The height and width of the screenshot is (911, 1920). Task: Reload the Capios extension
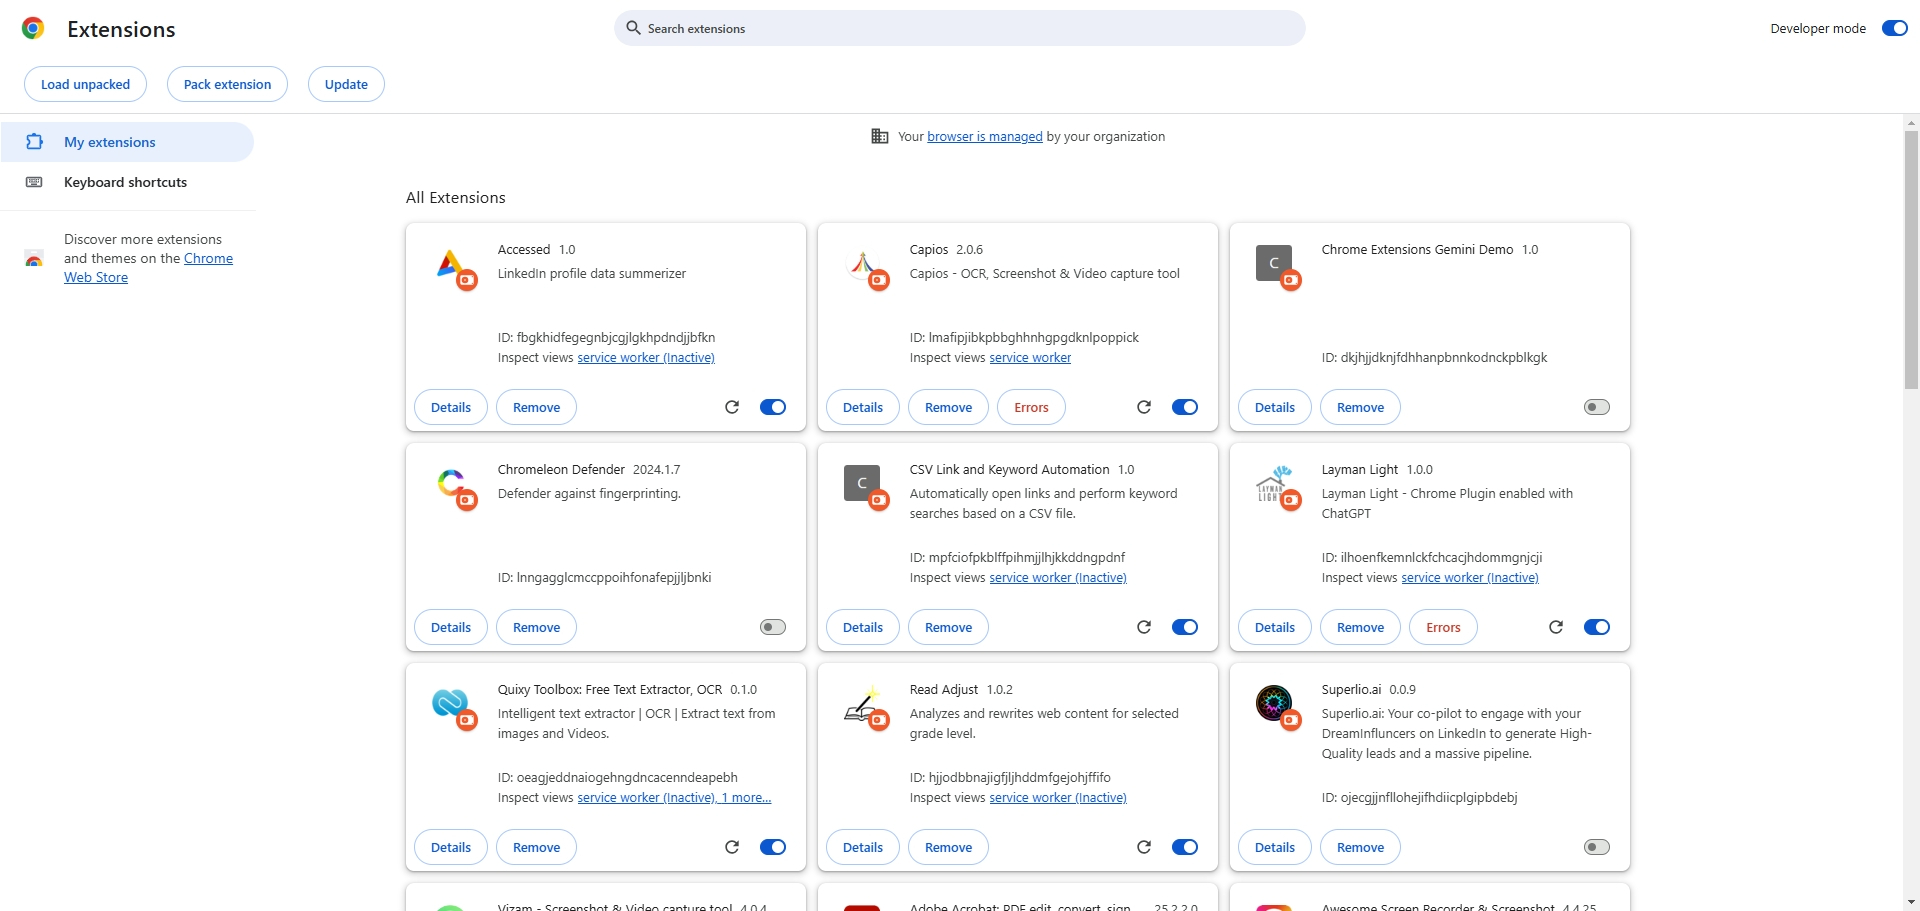[x=1144, y=407]
